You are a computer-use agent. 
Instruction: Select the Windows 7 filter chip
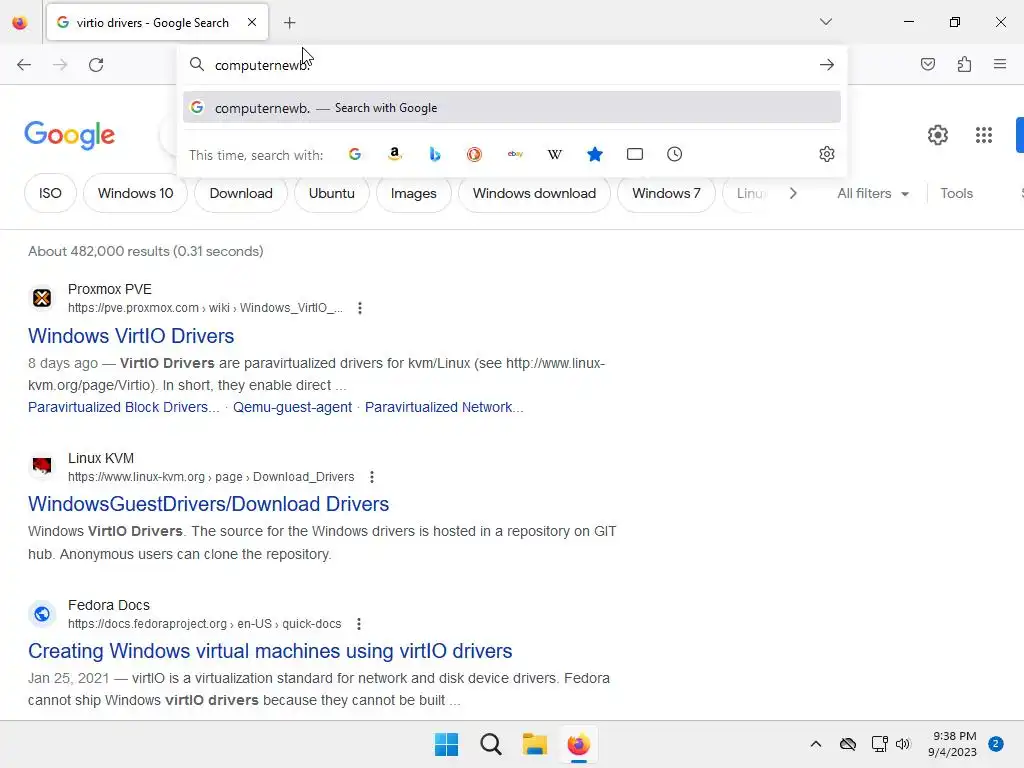pos(666,193)
